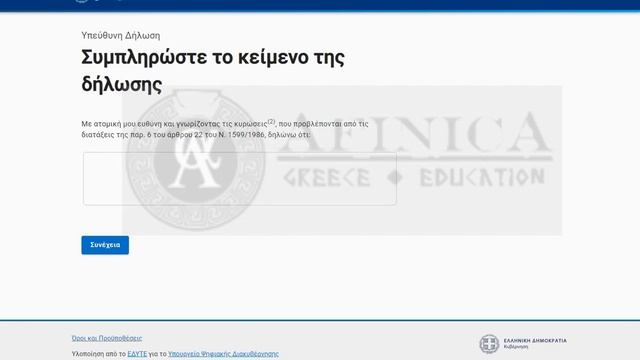Click the footnote (2) superscript after κυρώσεις
The image size is (640, 360).
pos(271,121)
